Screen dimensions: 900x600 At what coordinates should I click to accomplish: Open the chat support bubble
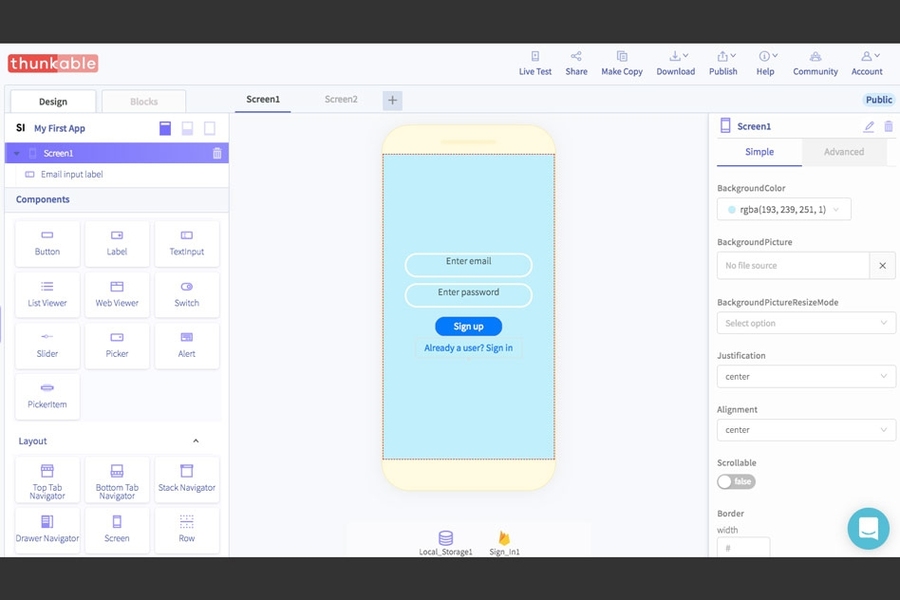pos(868,529)
